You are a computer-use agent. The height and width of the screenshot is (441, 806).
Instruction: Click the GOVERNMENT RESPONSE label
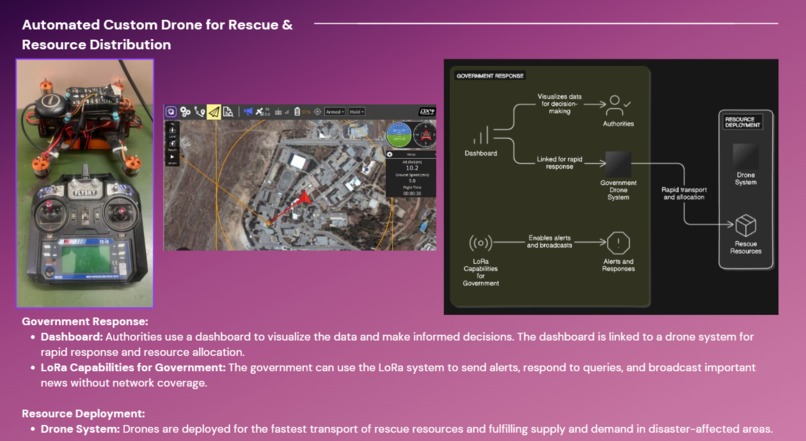coord(490,76)
